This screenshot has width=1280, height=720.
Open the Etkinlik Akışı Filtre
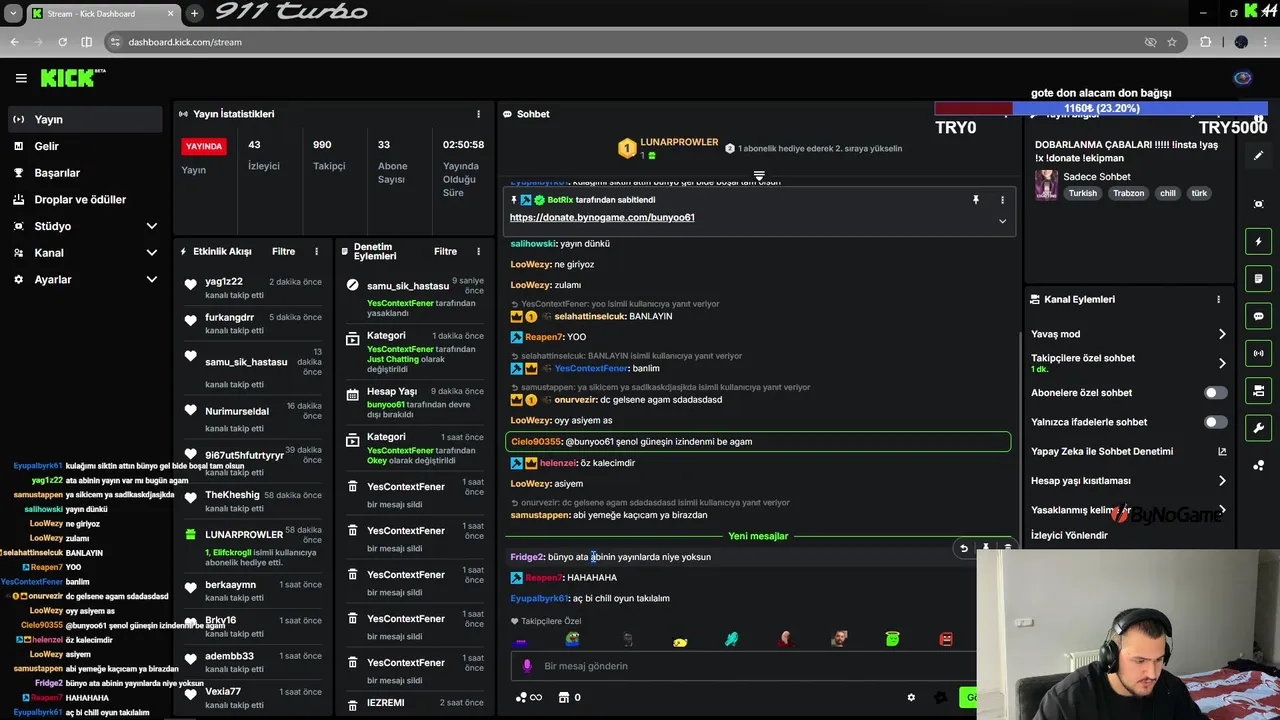coord(284,252)
